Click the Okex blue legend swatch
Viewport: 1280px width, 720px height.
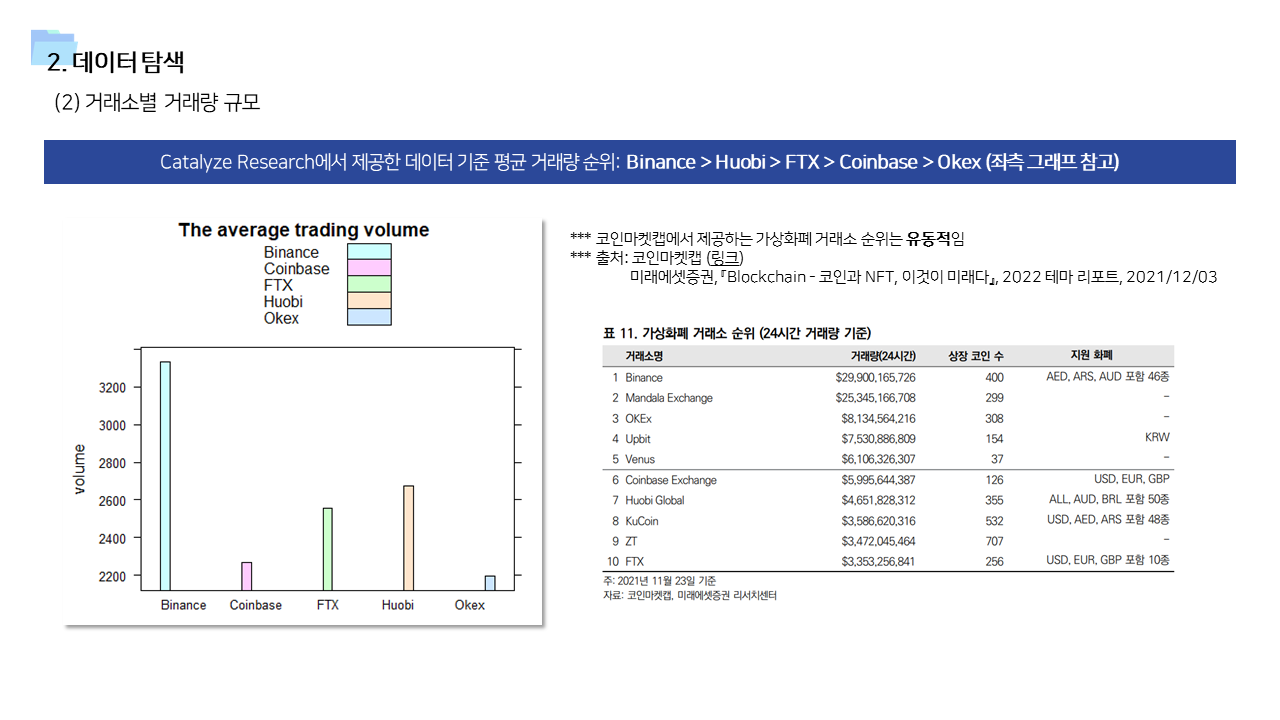point(369,317)
